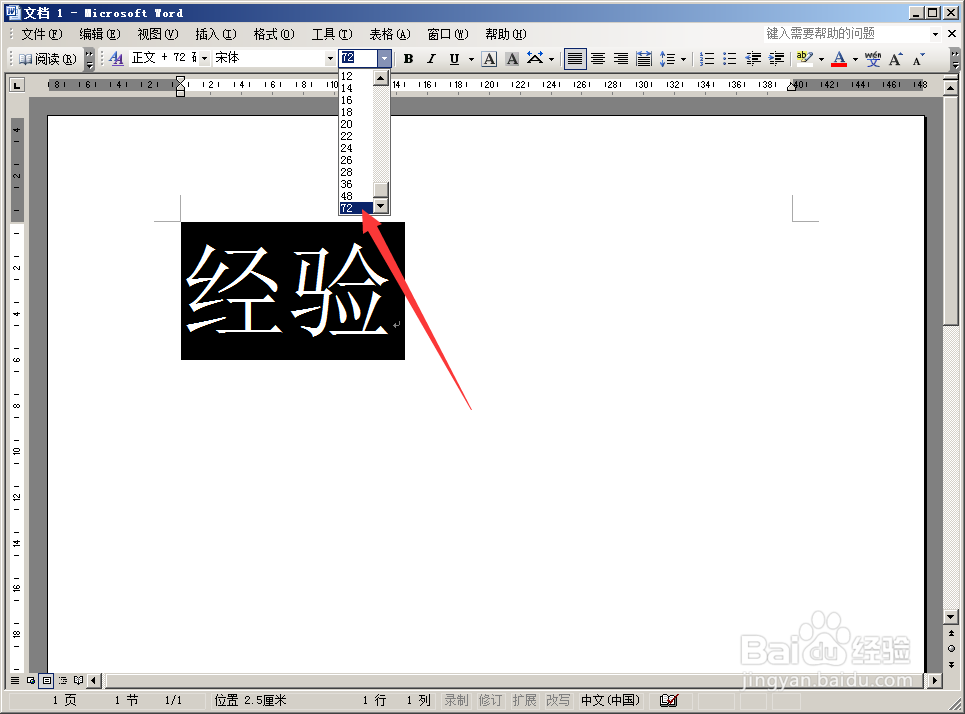Expand the style name dropdown
Screen dimensions: 965x714
204,58
